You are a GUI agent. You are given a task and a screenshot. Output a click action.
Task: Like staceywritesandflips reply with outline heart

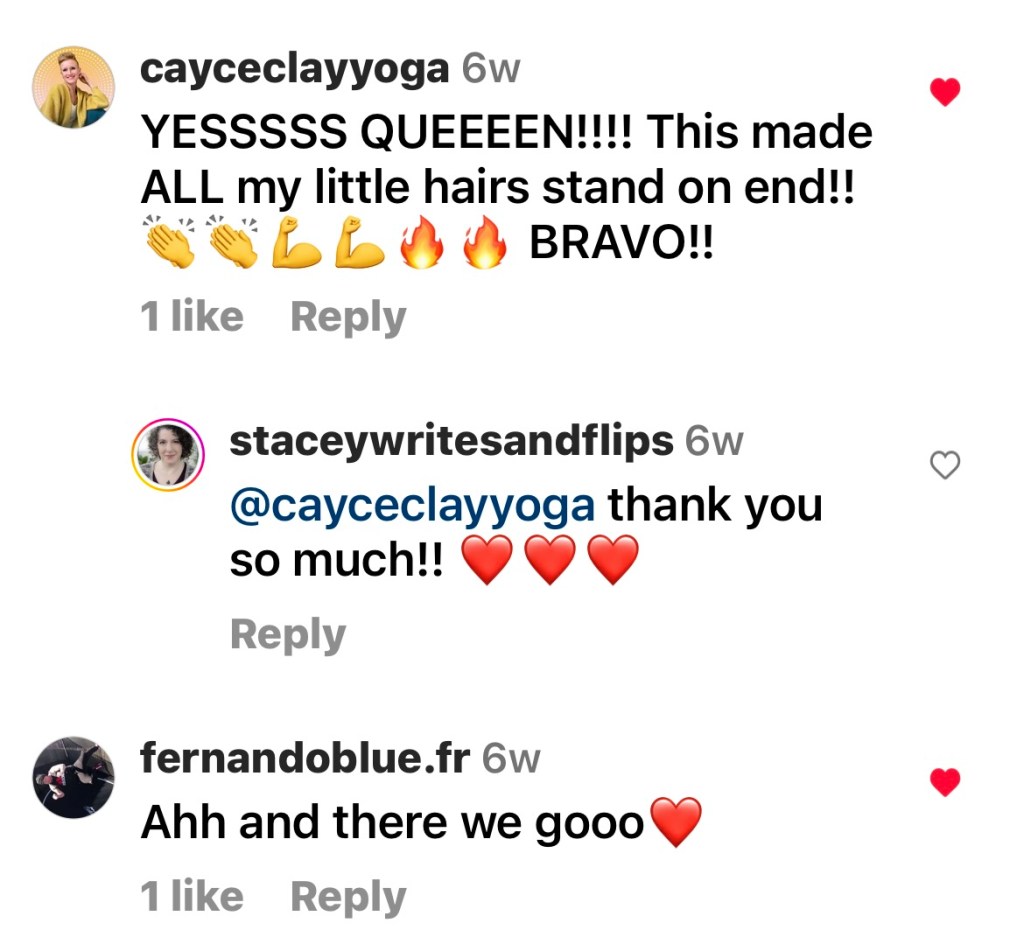point(944,465)
